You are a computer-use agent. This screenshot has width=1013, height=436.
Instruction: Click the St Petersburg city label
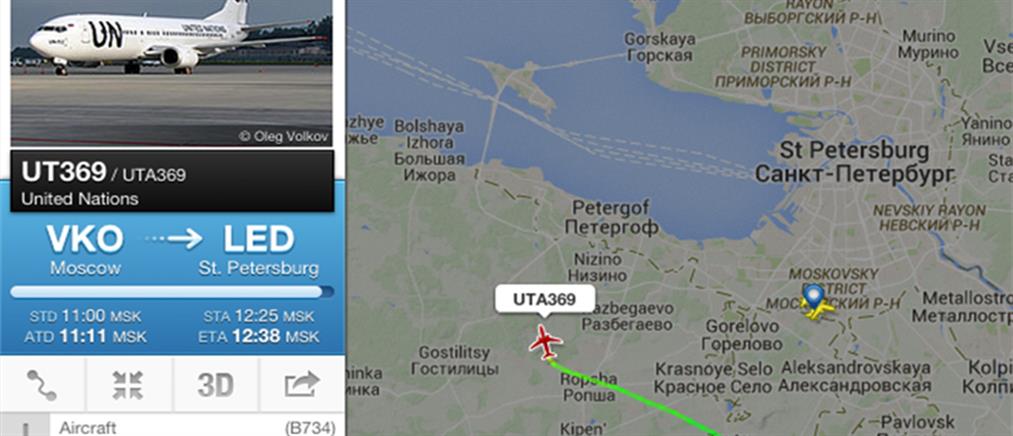(x=854, y=162)
